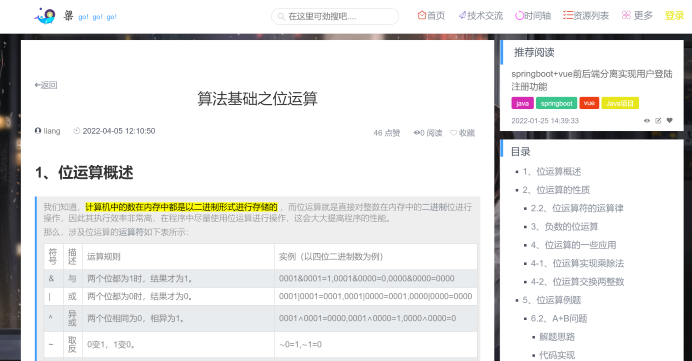Select the Java项目 tag
Screen dimensions: 692x361
click(x=620, y=103)
